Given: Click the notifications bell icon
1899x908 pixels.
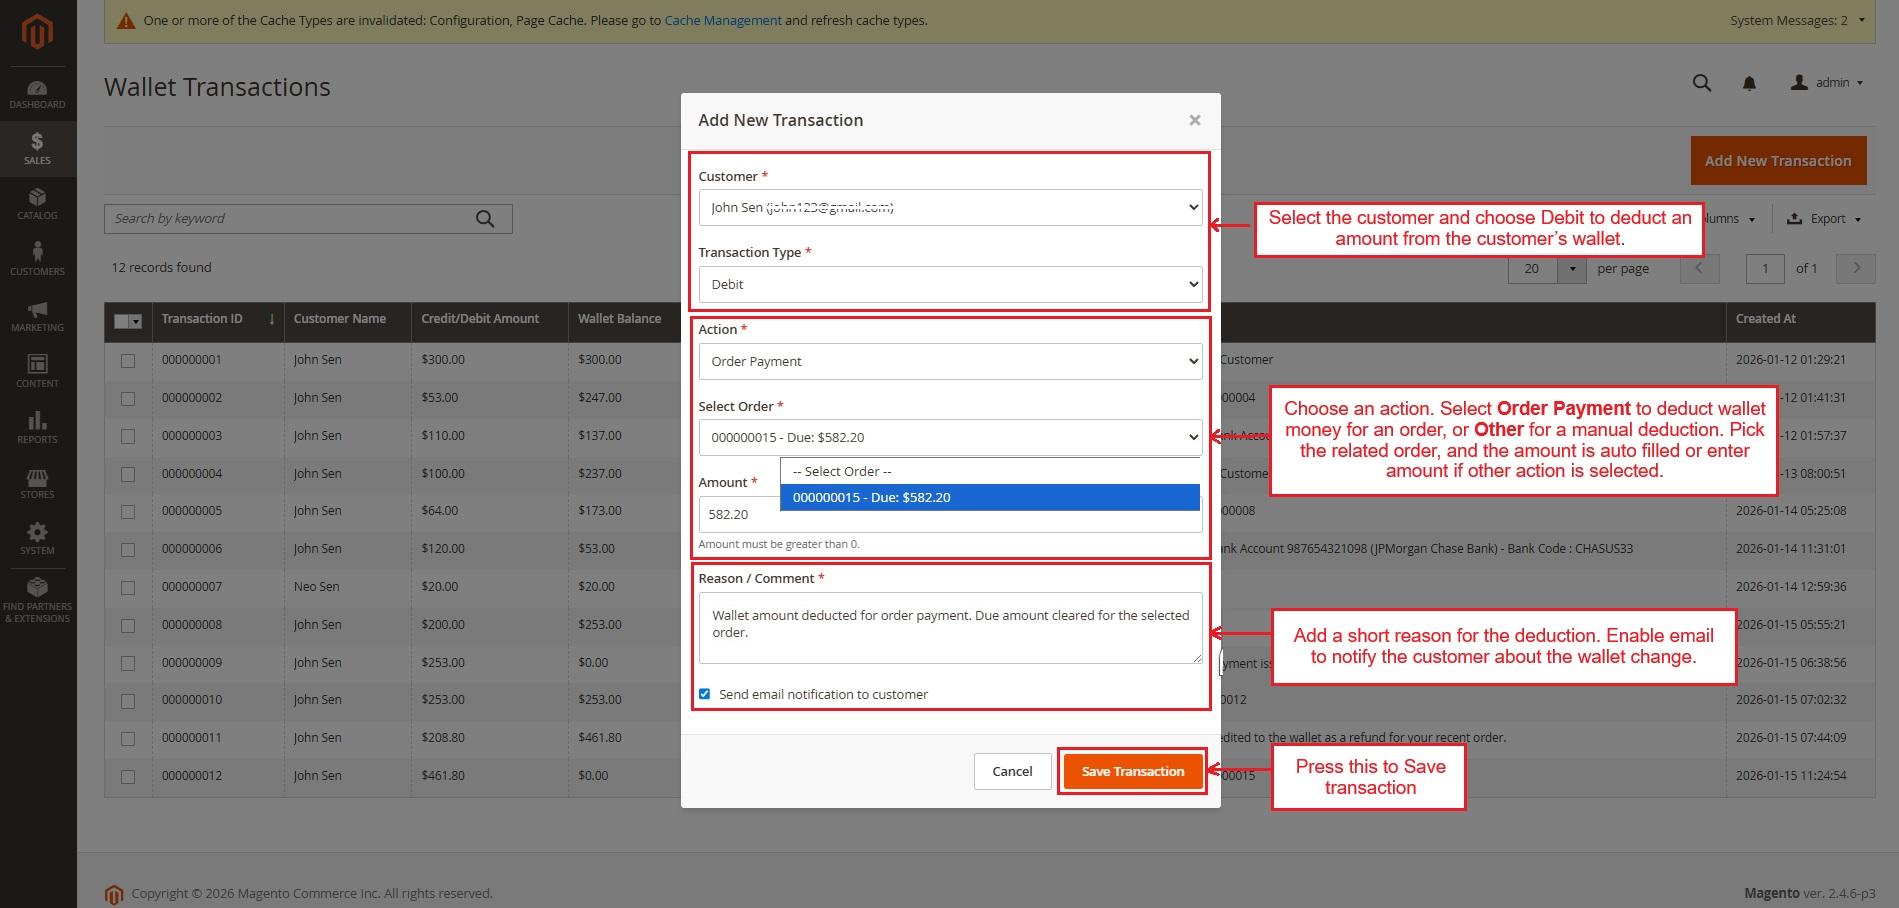Looking at the screenshot, I should [x=1749, y=84].
